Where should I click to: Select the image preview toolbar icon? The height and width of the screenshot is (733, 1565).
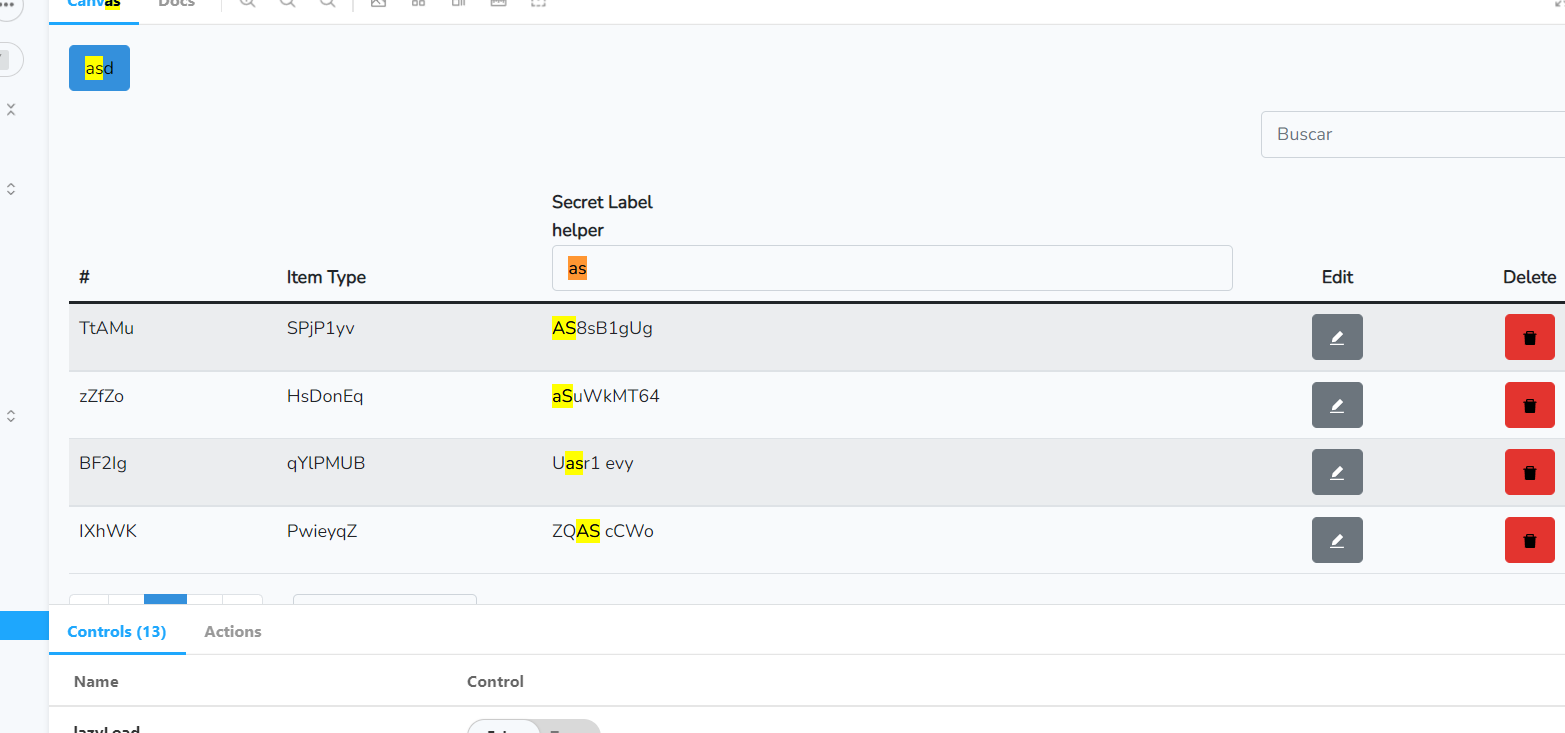(x=378, y=4)
